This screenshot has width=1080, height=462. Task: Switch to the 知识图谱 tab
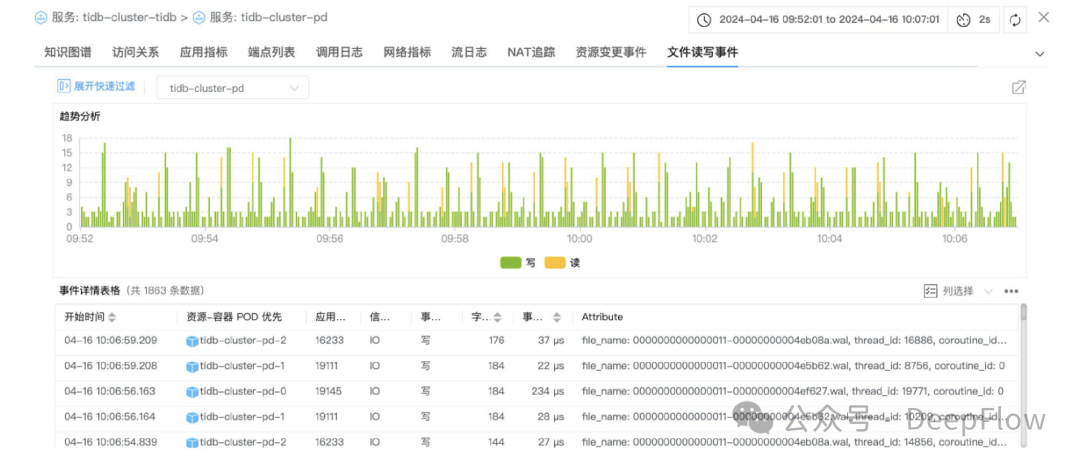pos(68,52)
